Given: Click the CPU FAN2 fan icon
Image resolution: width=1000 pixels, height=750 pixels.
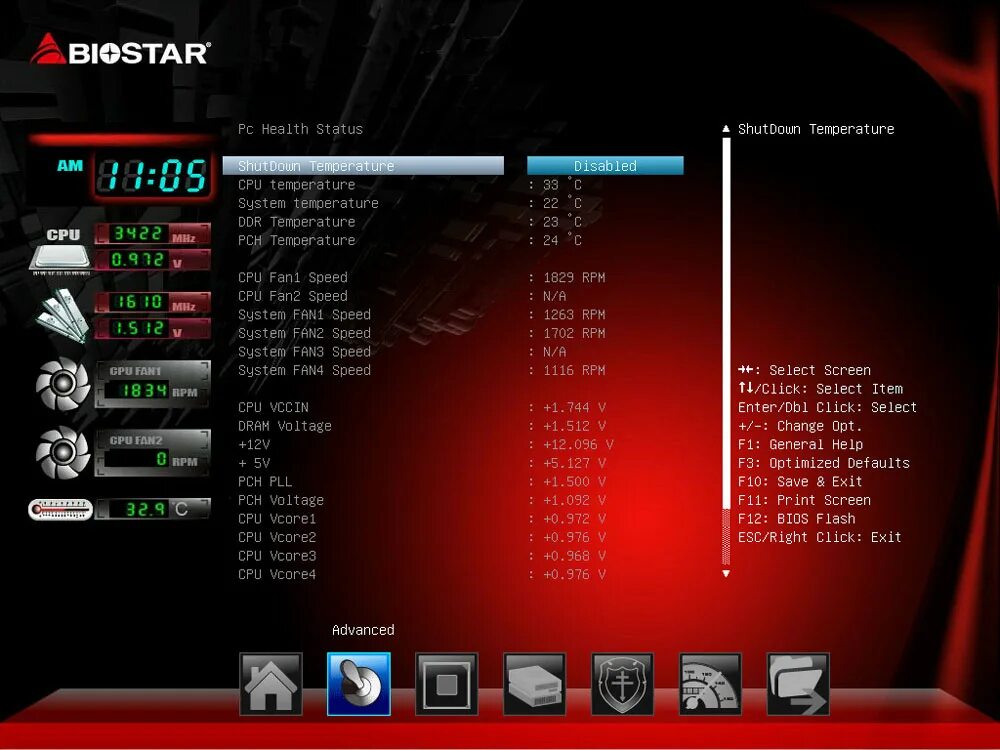Looking at the screenshot, I should (62, 453).
